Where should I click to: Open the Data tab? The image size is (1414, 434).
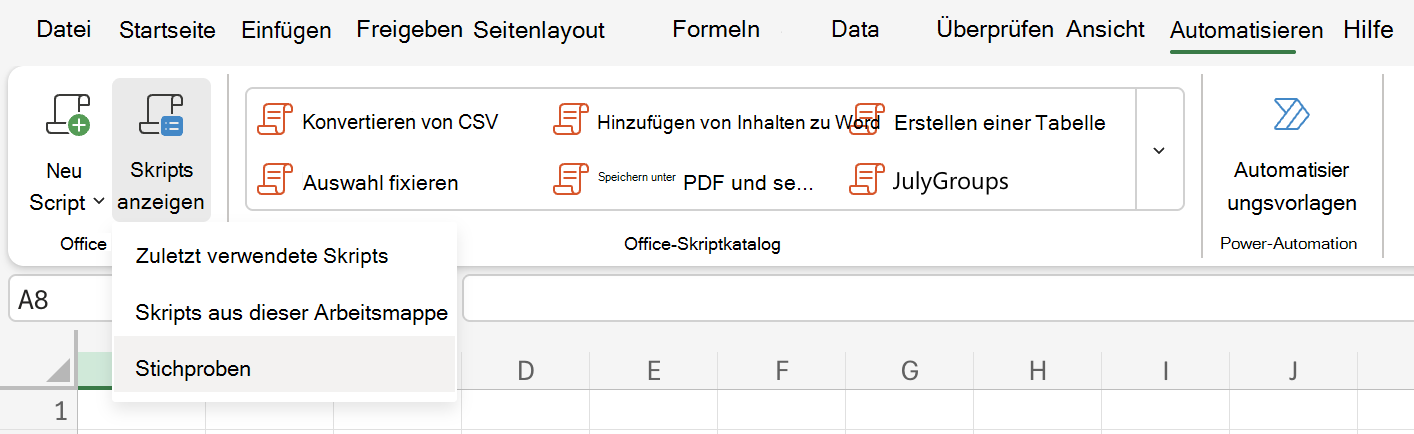pyautogui.click(x=855, y=29)
